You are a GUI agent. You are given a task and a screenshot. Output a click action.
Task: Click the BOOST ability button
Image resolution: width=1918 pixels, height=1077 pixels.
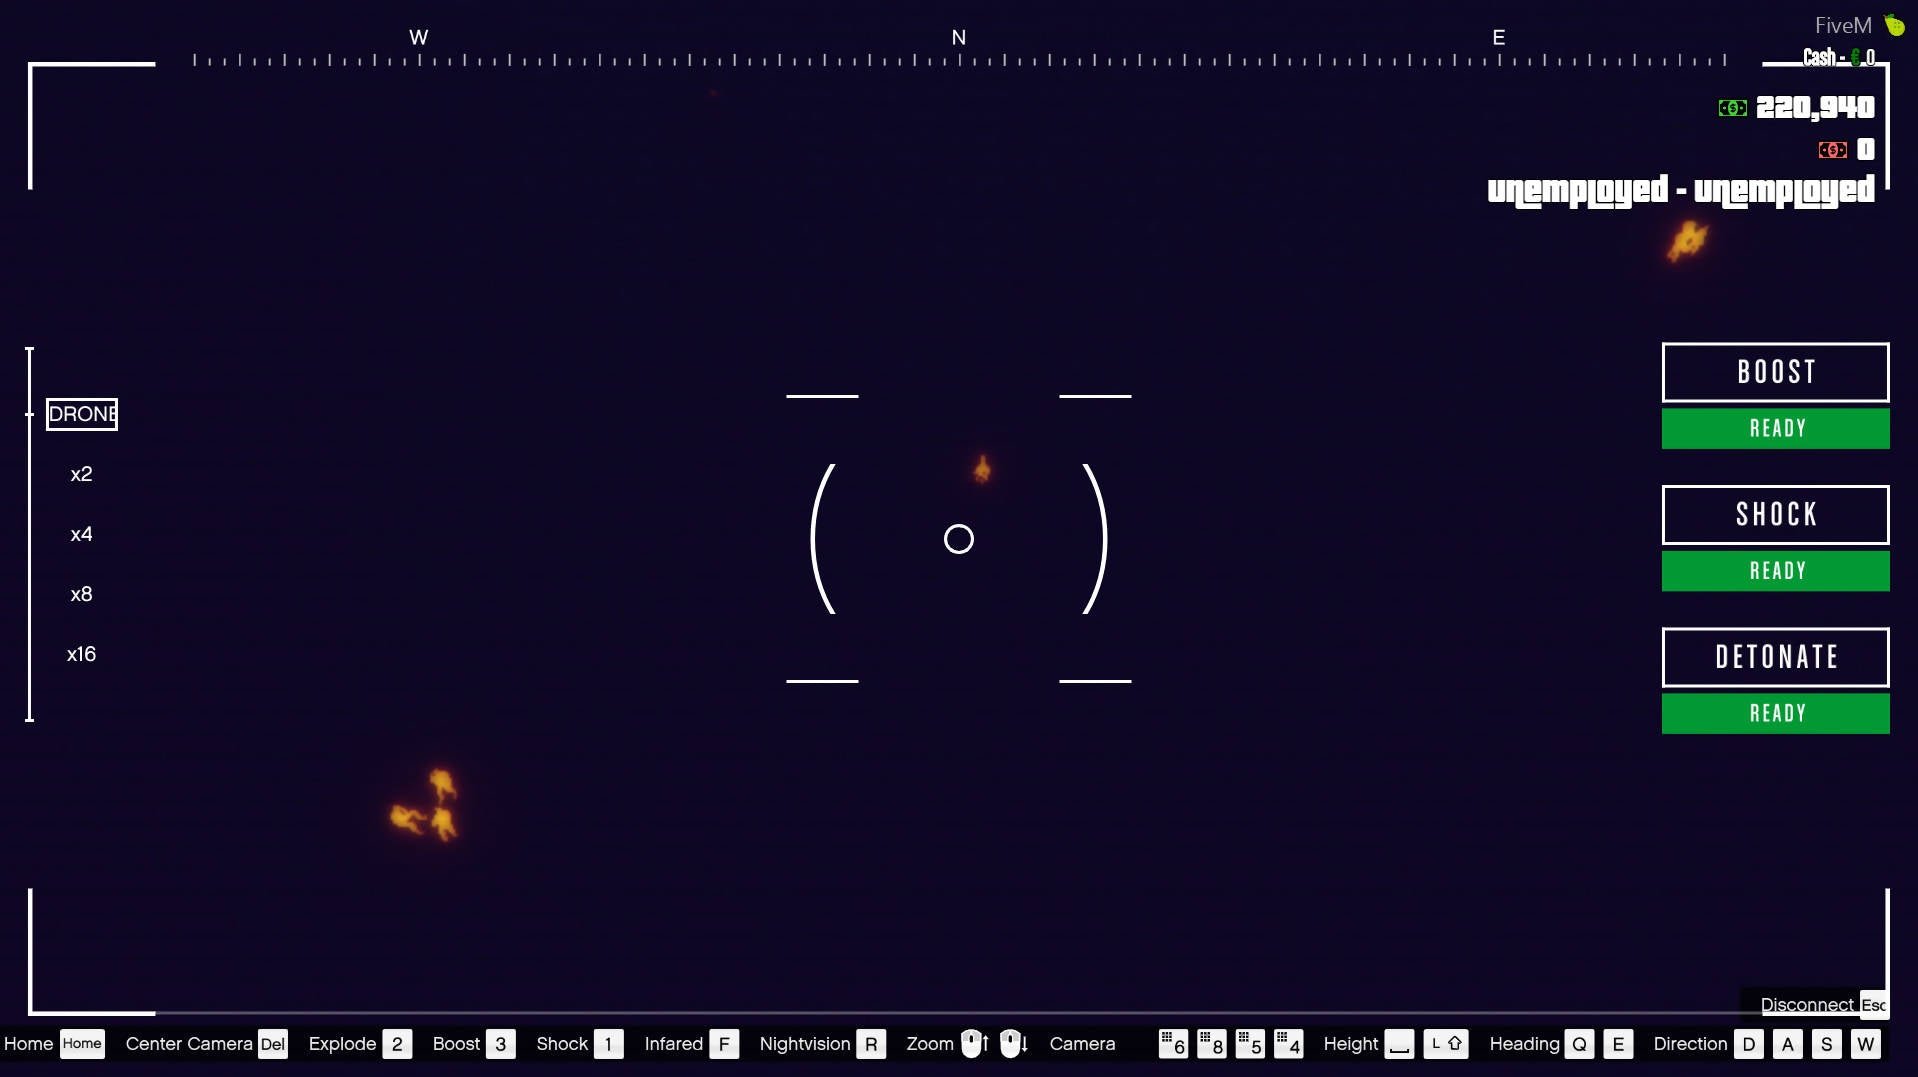pos(1775,372)
